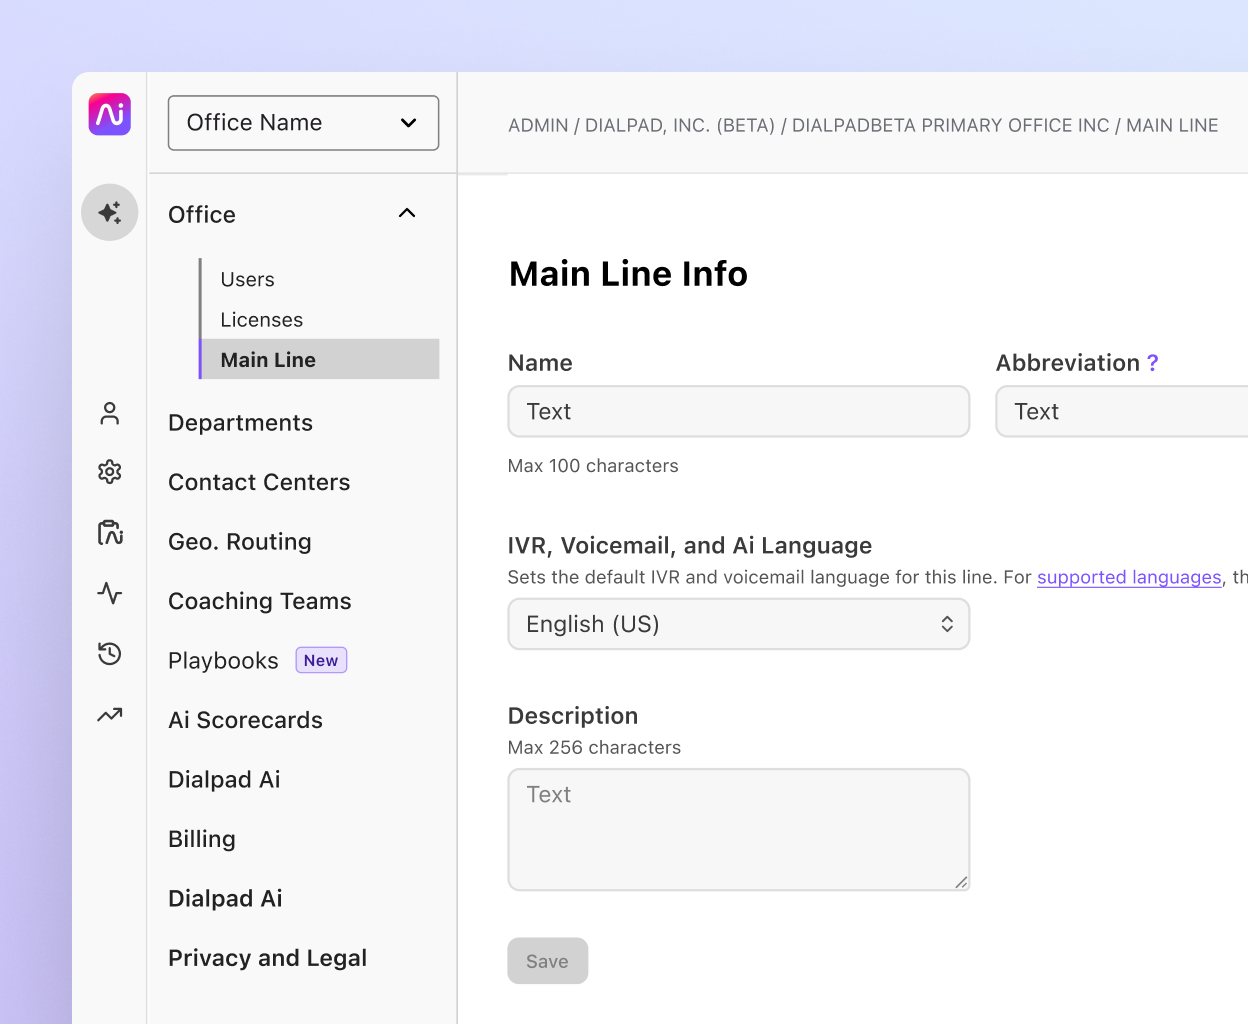Open the supported languages link
This screenshot has width=1248, height=1024.
click(x=1129, y=577)
